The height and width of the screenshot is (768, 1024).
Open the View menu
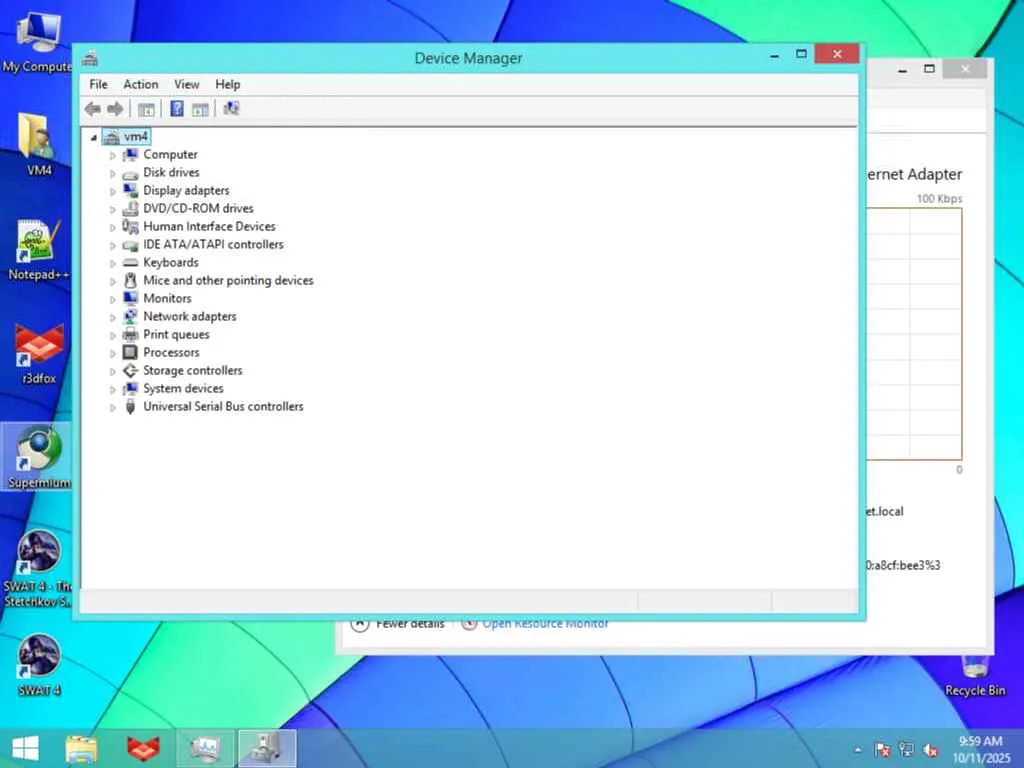(x=187, y=84)
